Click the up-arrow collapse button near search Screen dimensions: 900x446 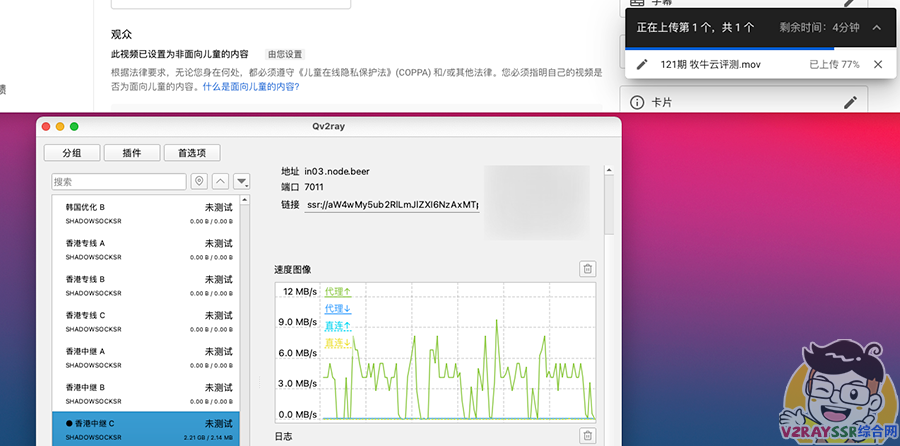coord(220,181)
